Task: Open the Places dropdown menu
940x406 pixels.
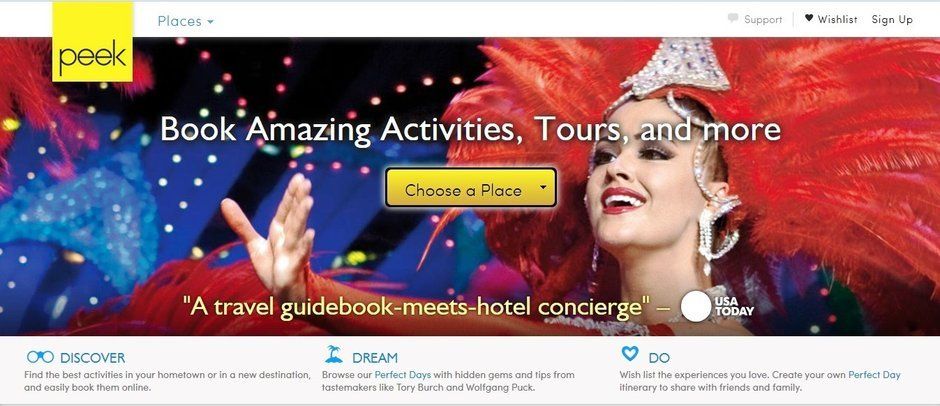Action: click(185, 21)
